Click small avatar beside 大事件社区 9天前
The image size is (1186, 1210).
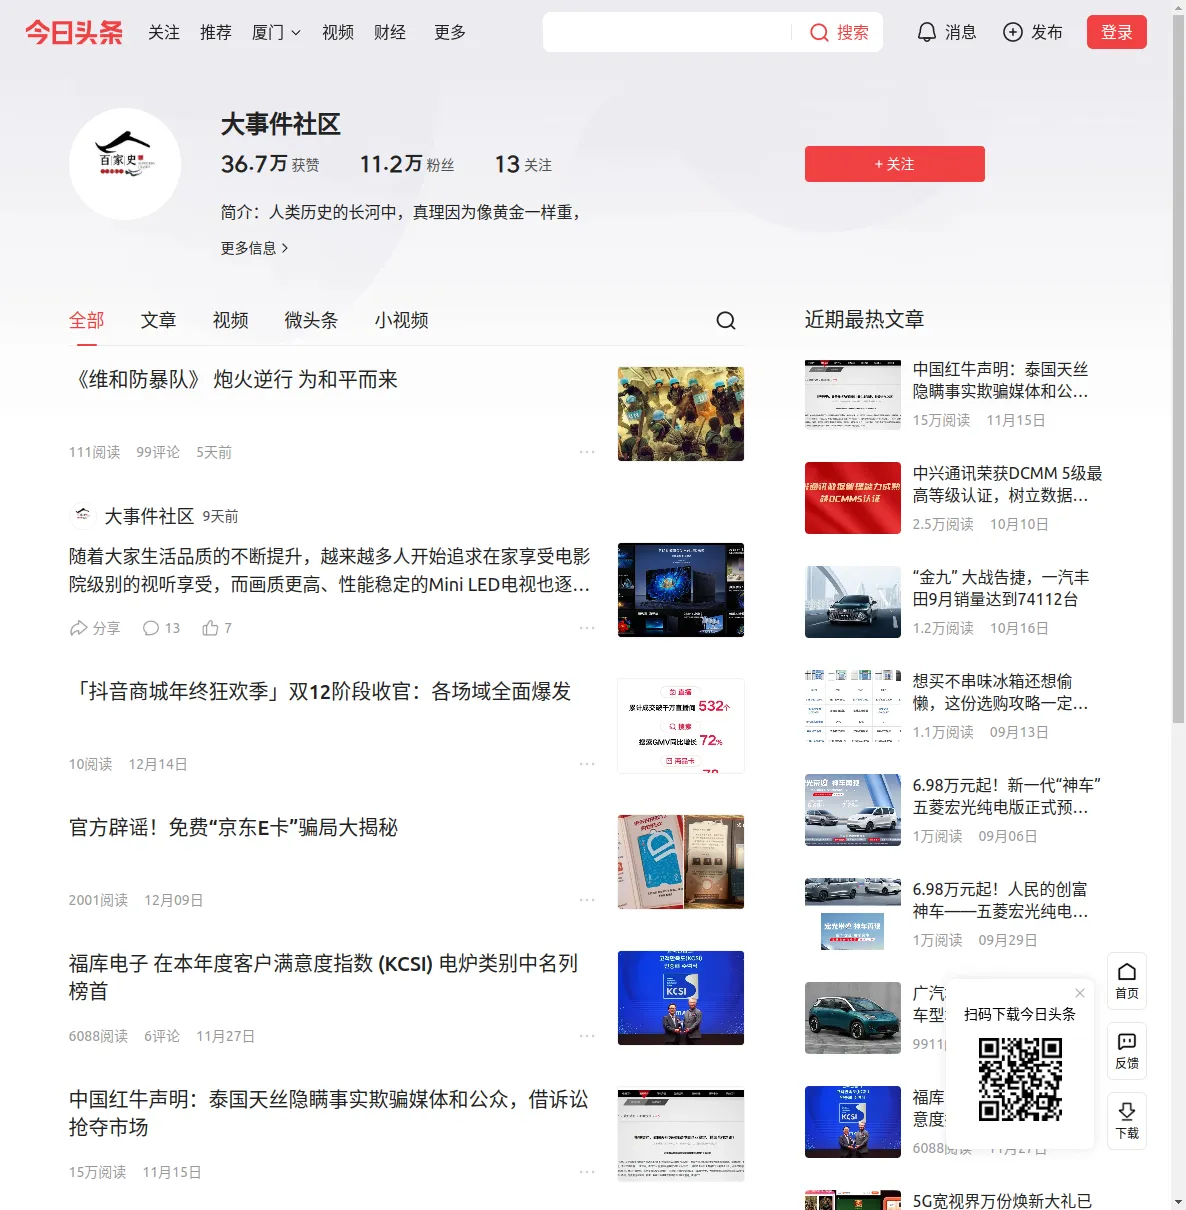point(83,515)
